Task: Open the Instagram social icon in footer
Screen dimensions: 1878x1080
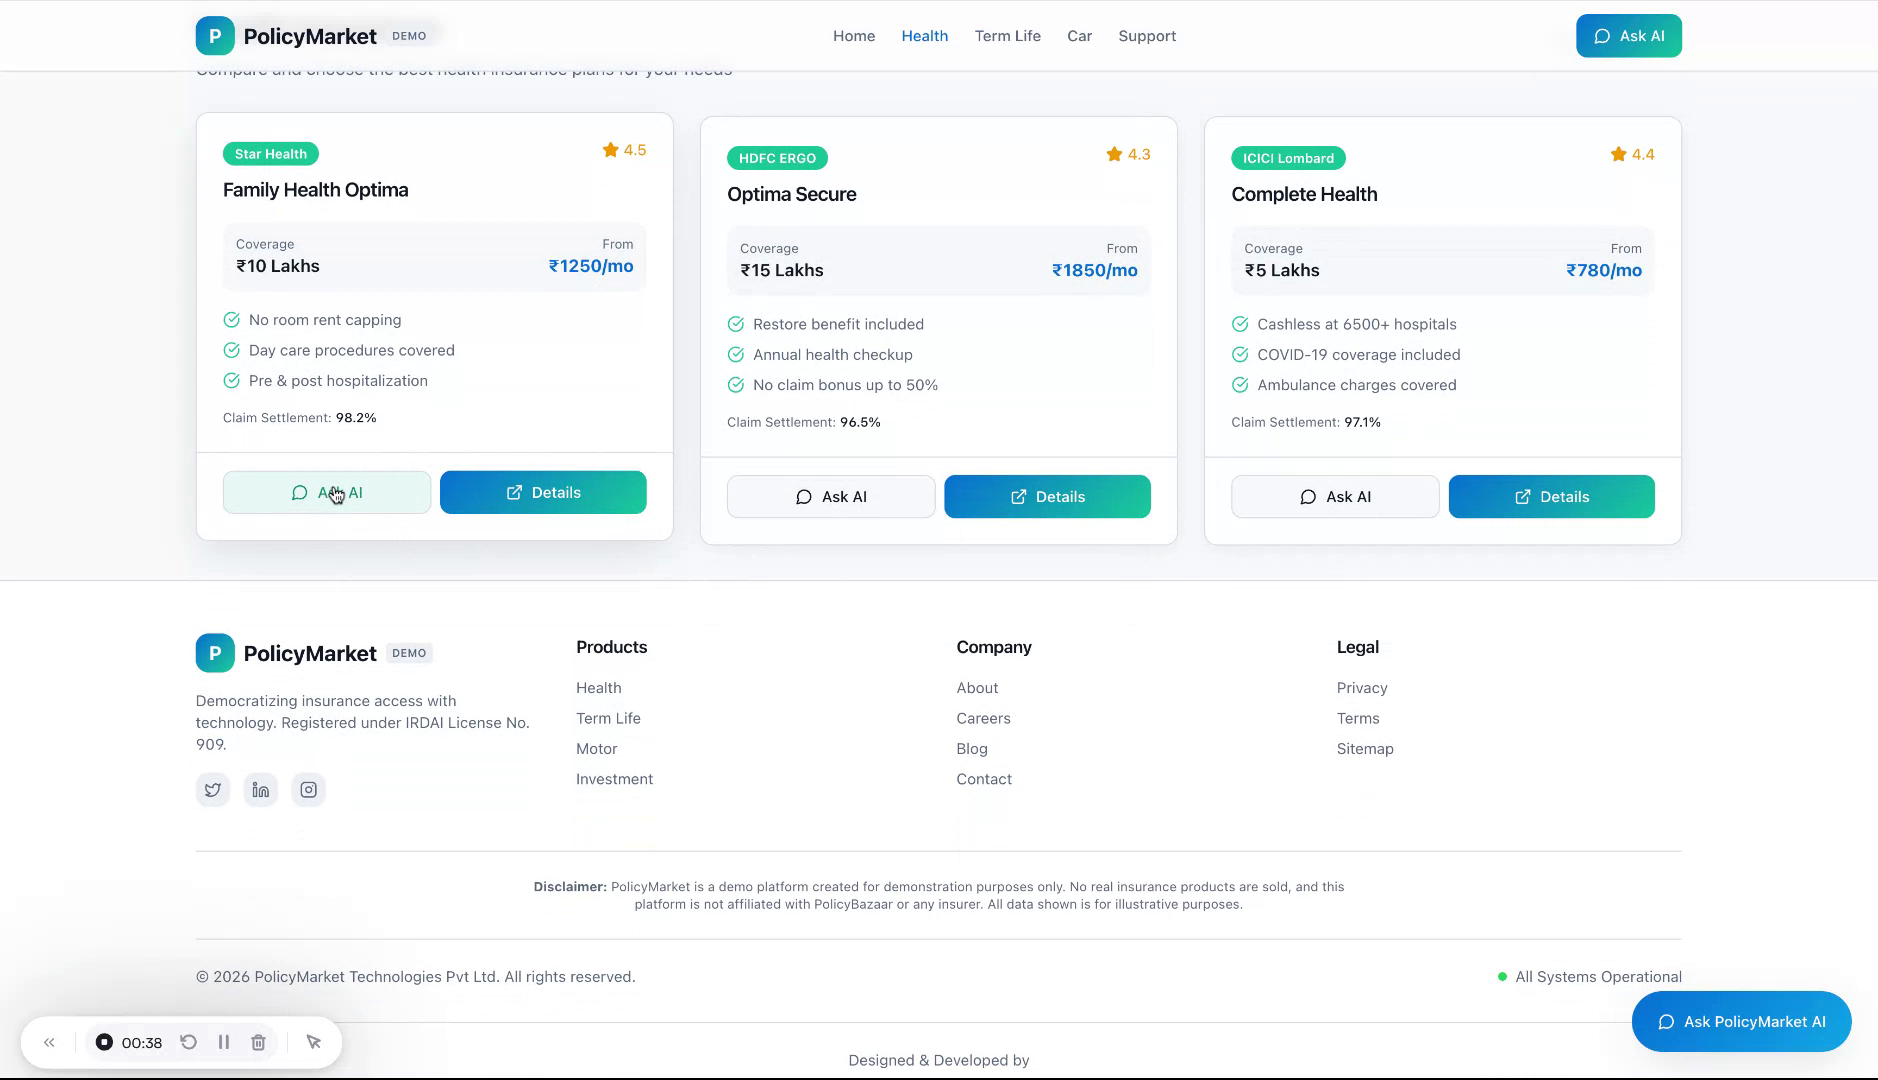Action: tap(309, 790)
